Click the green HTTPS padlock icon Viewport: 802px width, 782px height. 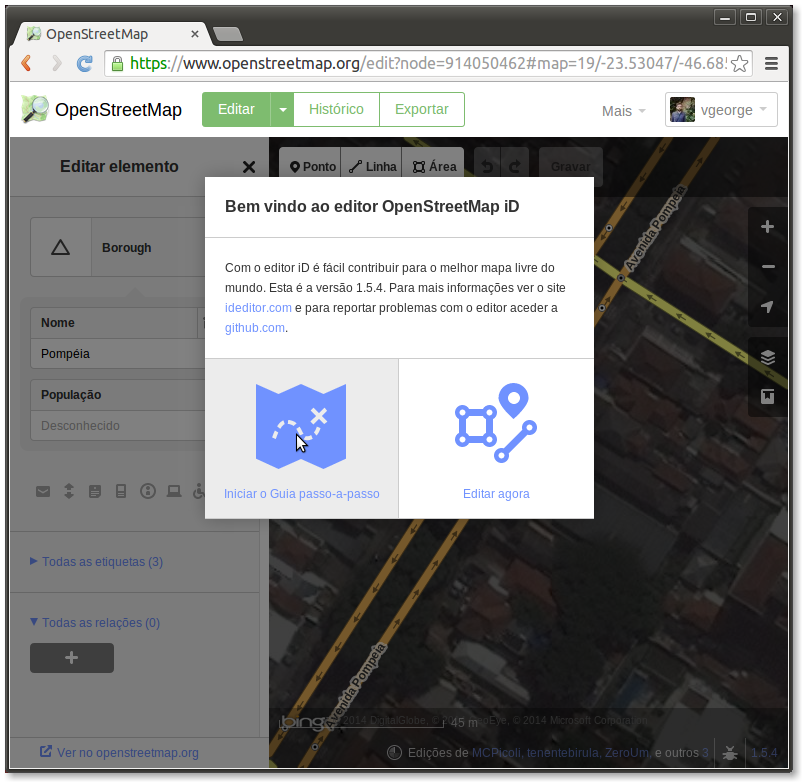(118, 64)
